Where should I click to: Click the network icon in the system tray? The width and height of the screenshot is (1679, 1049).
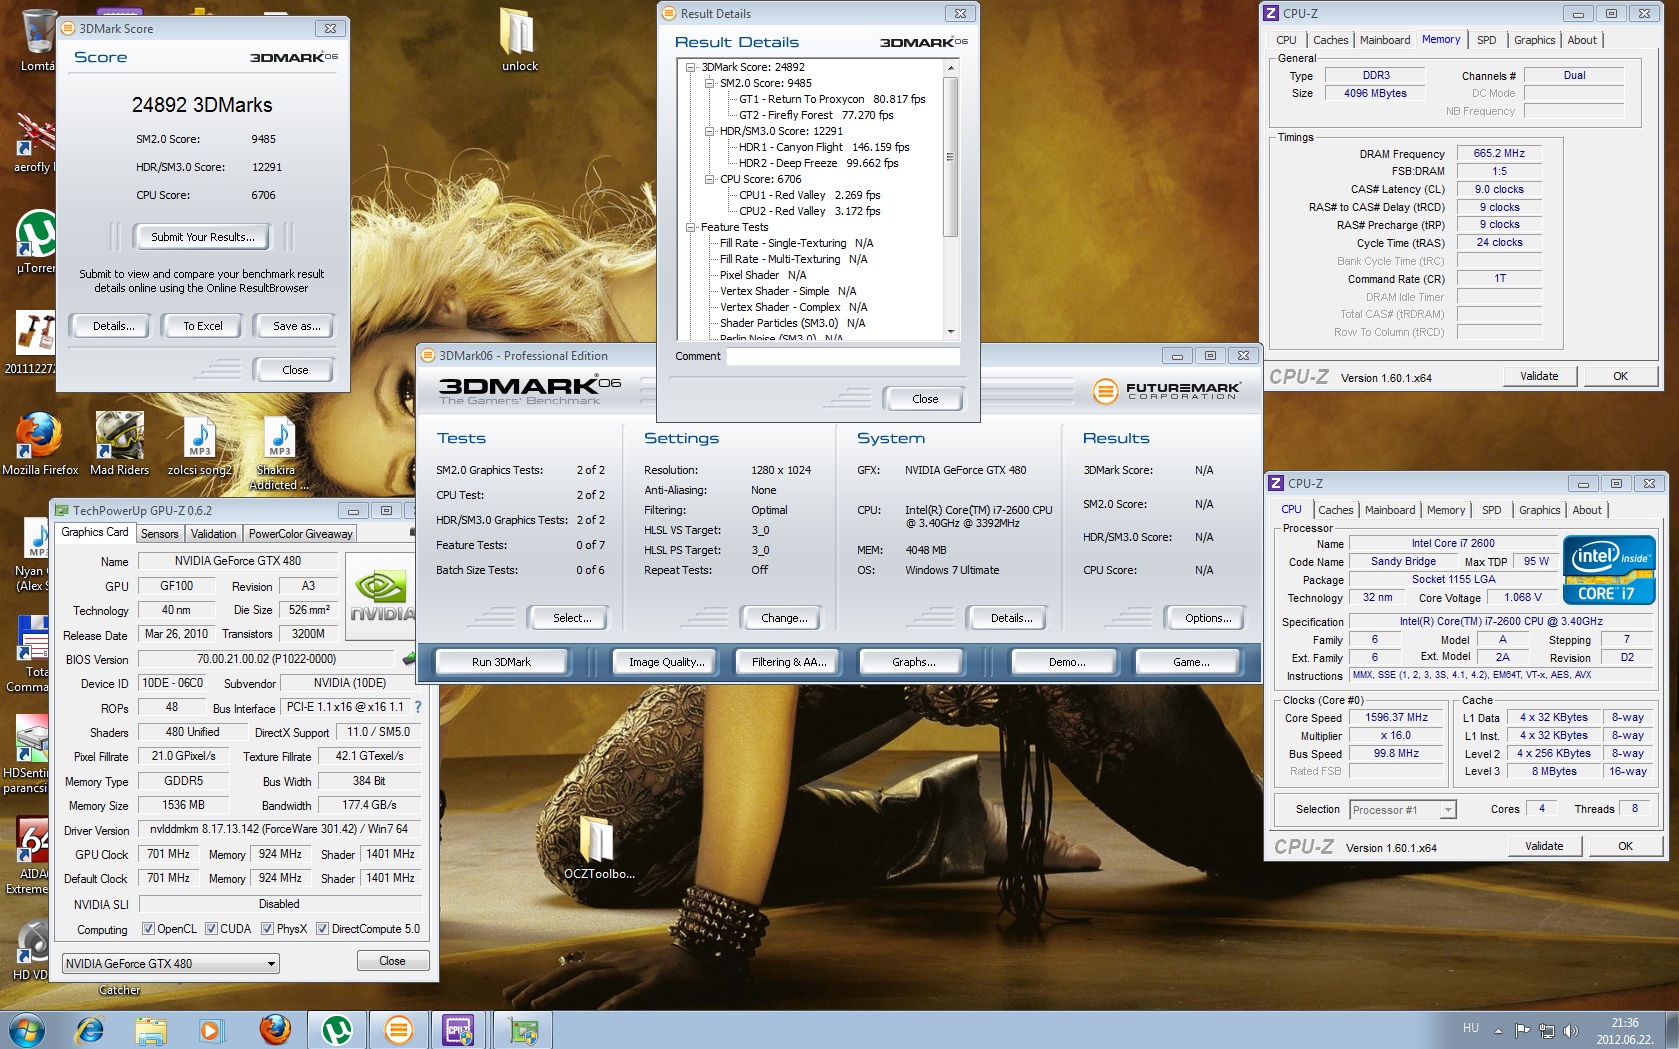1547,1030
